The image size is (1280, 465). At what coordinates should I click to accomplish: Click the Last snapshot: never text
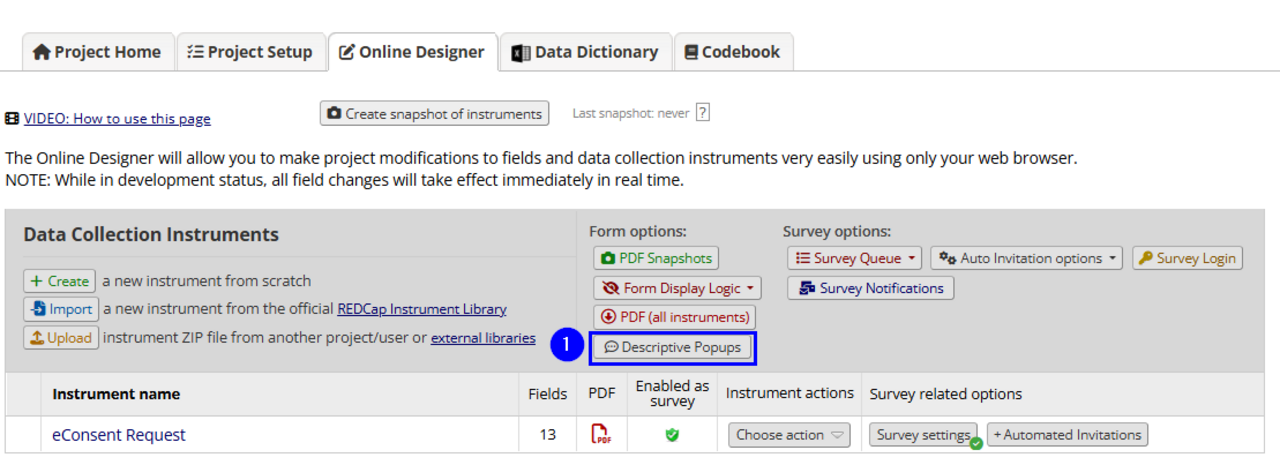coord(631,114)
